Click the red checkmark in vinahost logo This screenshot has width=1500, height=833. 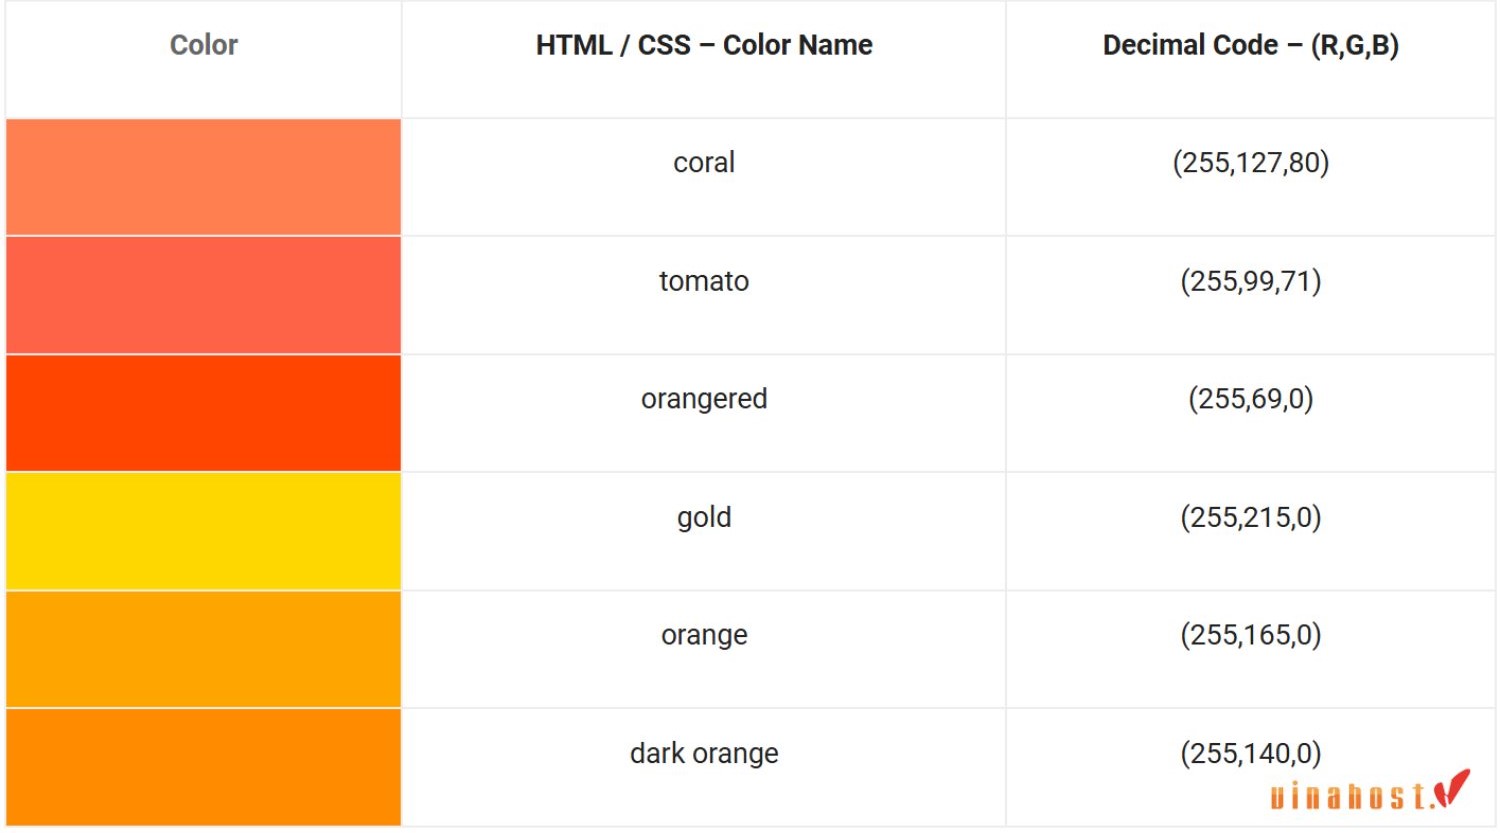pyautogui.click(x=1452, y=788)
